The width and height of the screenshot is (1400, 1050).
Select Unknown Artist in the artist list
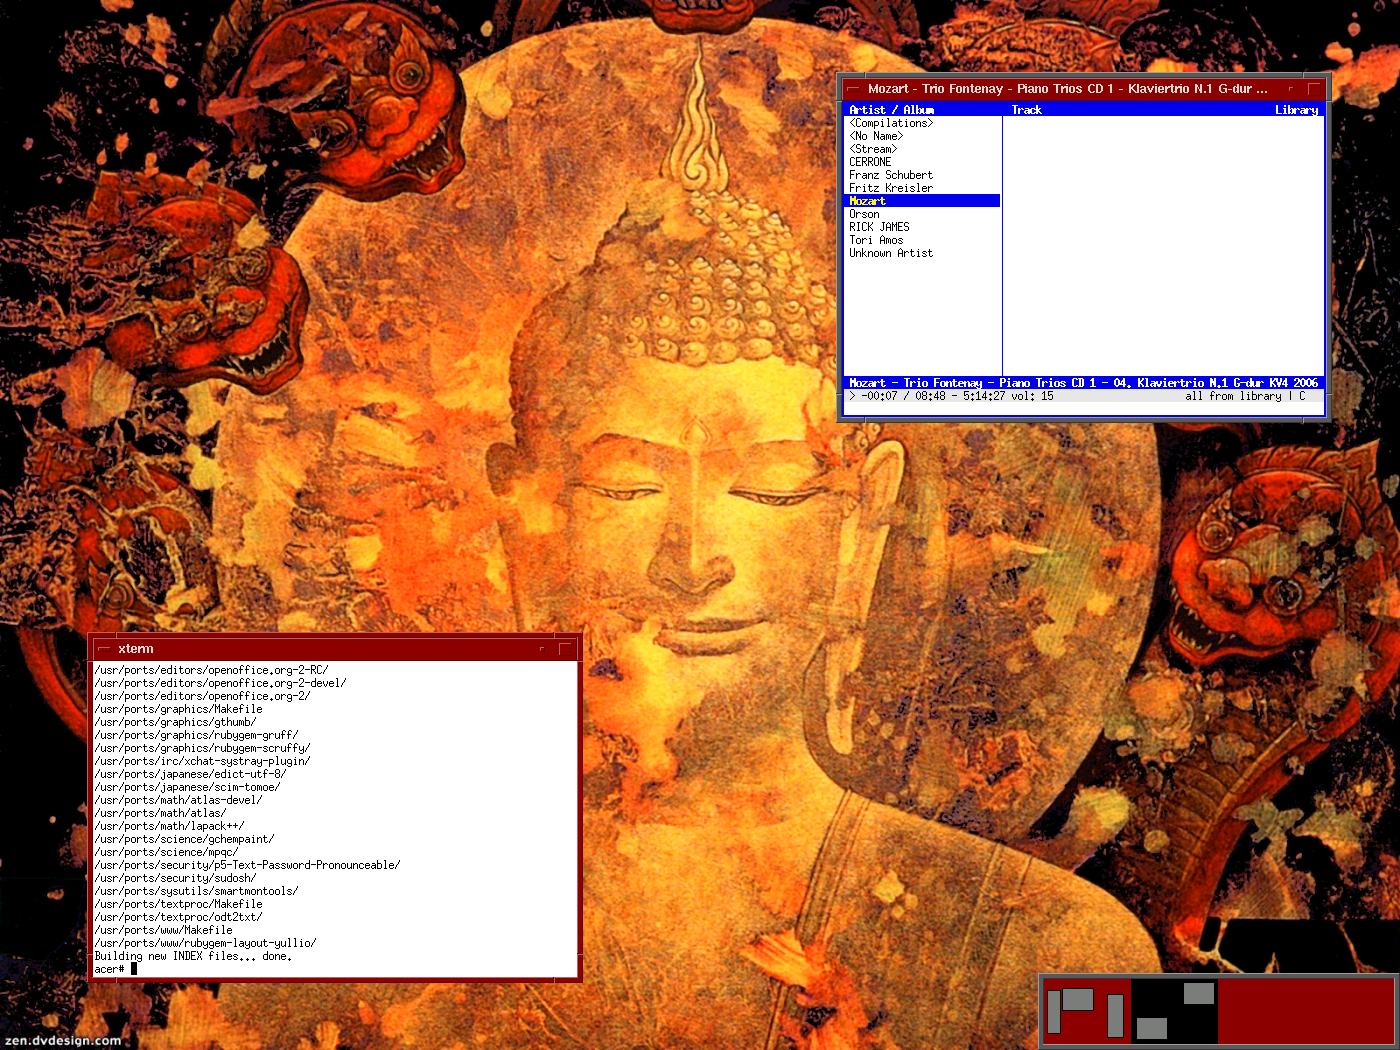[x=891, y=253]
